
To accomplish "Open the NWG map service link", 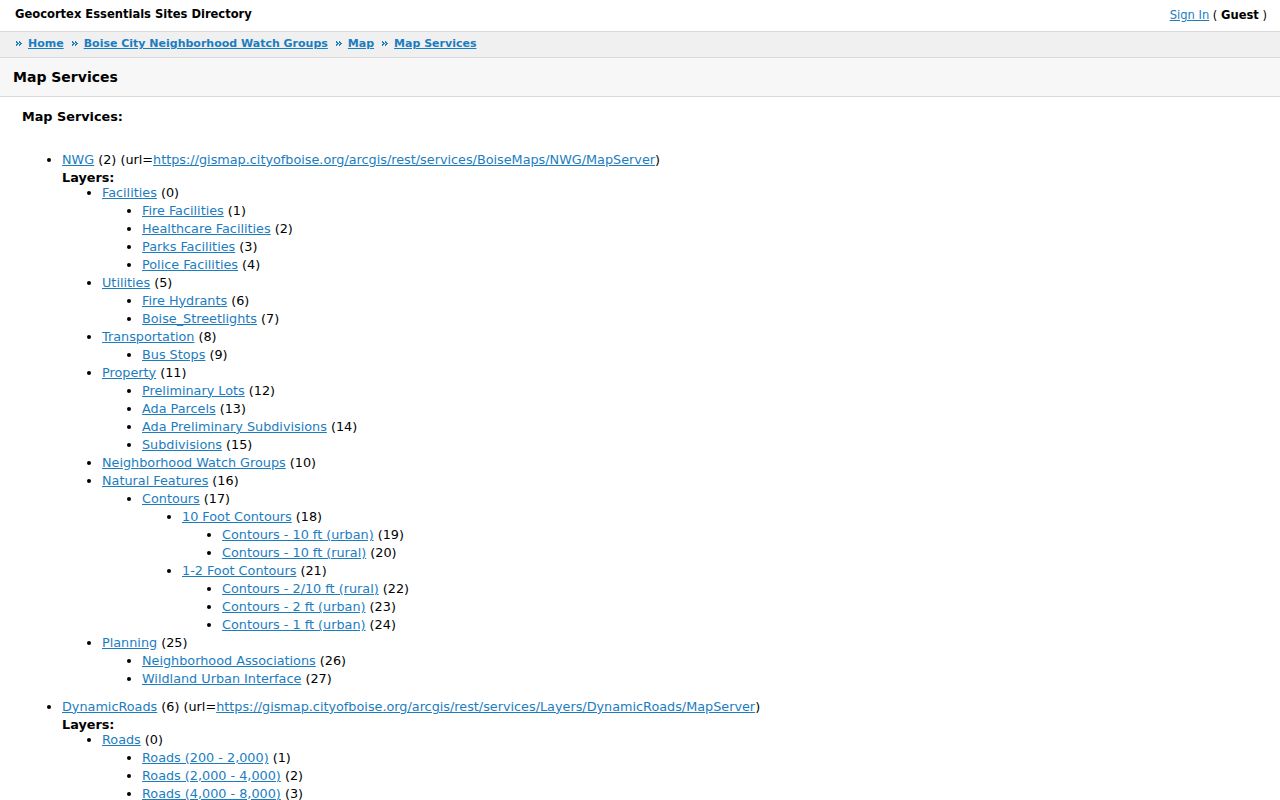I will coord(78,159).
